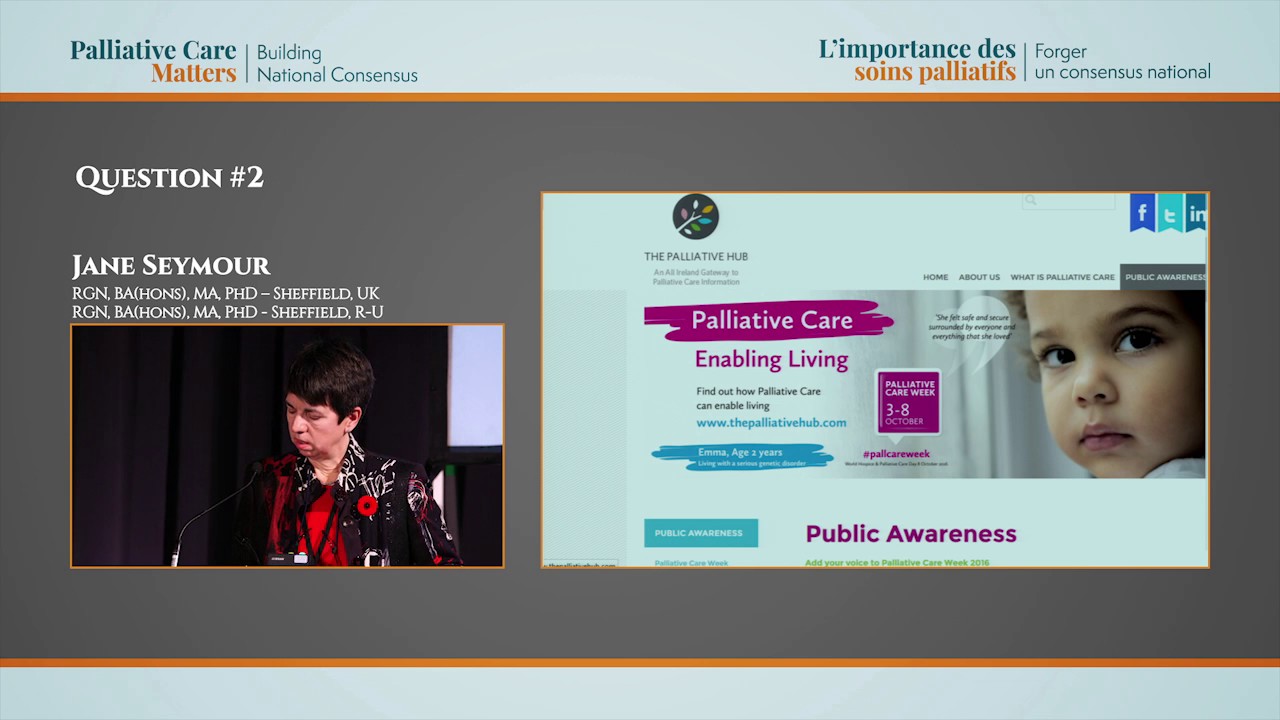
Task: Open the Palliative Care Week sidebar link
Action: [x=691, y=563]
